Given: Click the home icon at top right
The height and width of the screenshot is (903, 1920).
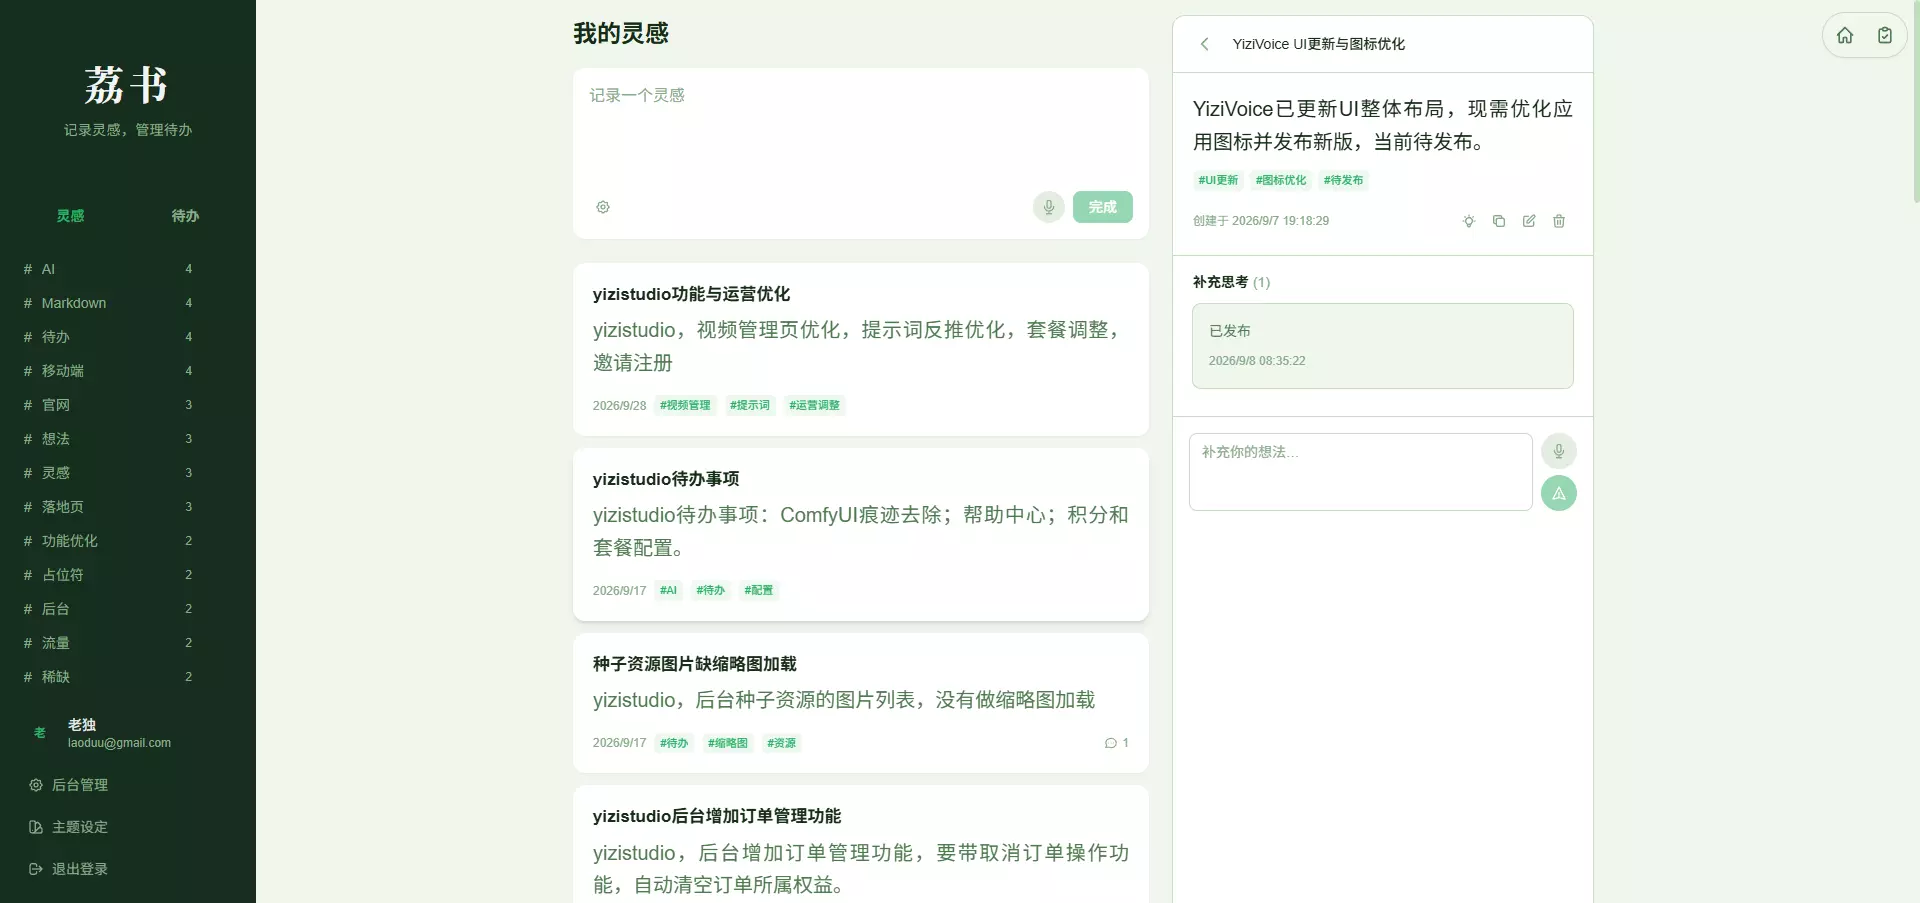Looking at the screenshot, I should click(x=1845, y=36).
